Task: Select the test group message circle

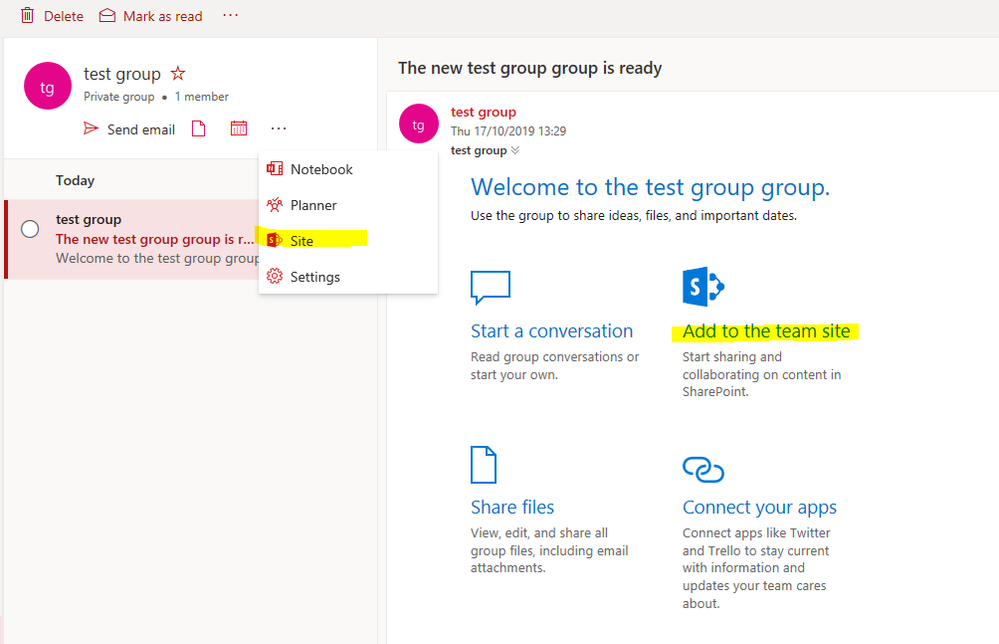Action: (x=30, y=229)
